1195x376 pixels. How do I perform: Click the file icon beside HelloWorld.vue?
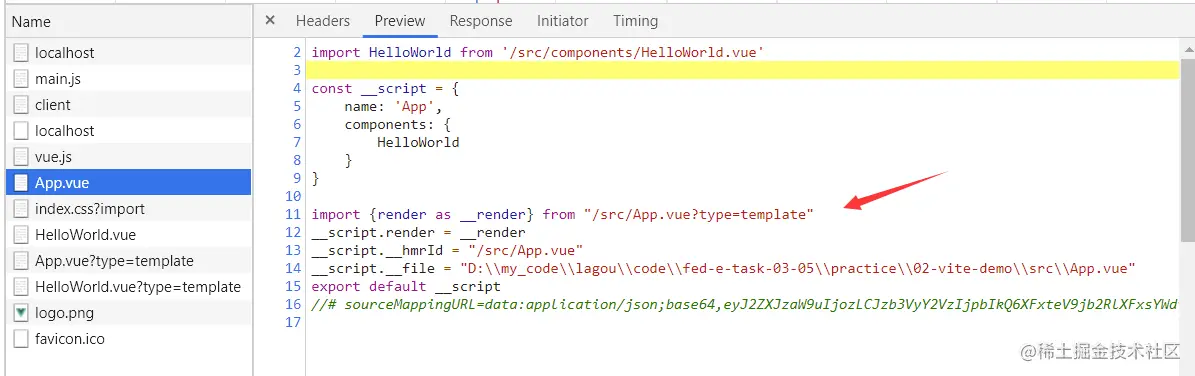(x=21, y=234)
